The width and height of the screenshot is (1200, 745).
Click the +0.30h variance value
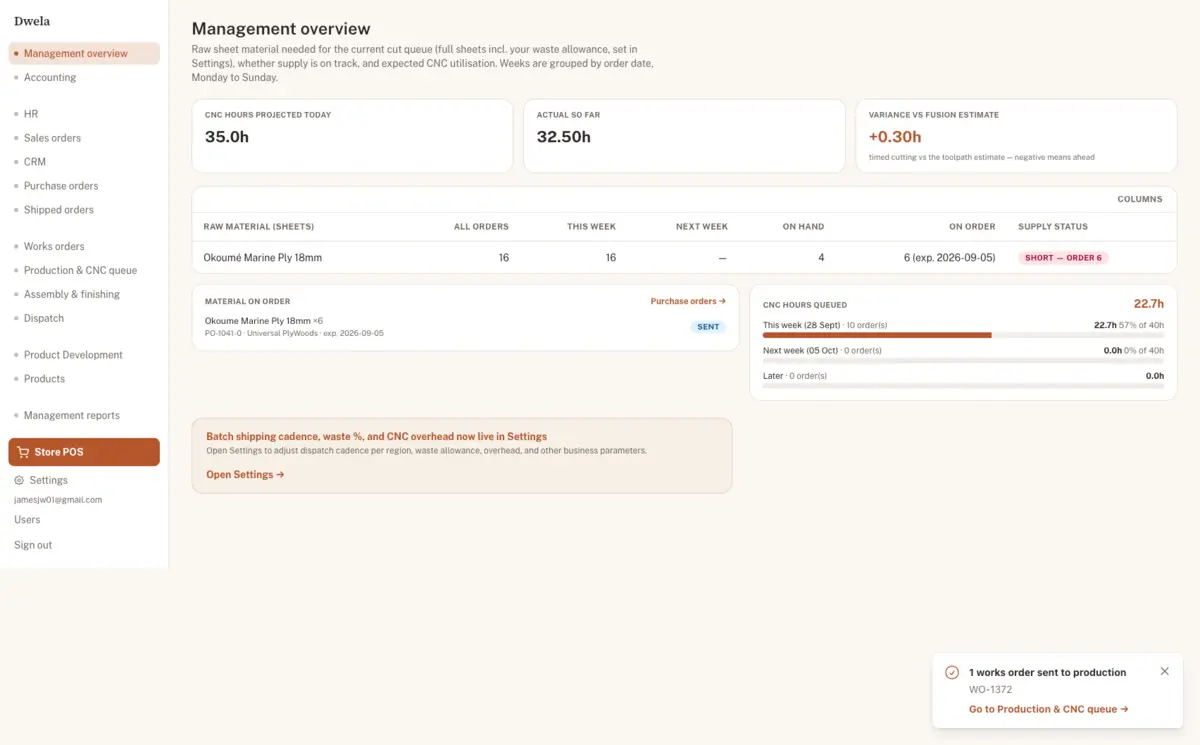(895, 137)
